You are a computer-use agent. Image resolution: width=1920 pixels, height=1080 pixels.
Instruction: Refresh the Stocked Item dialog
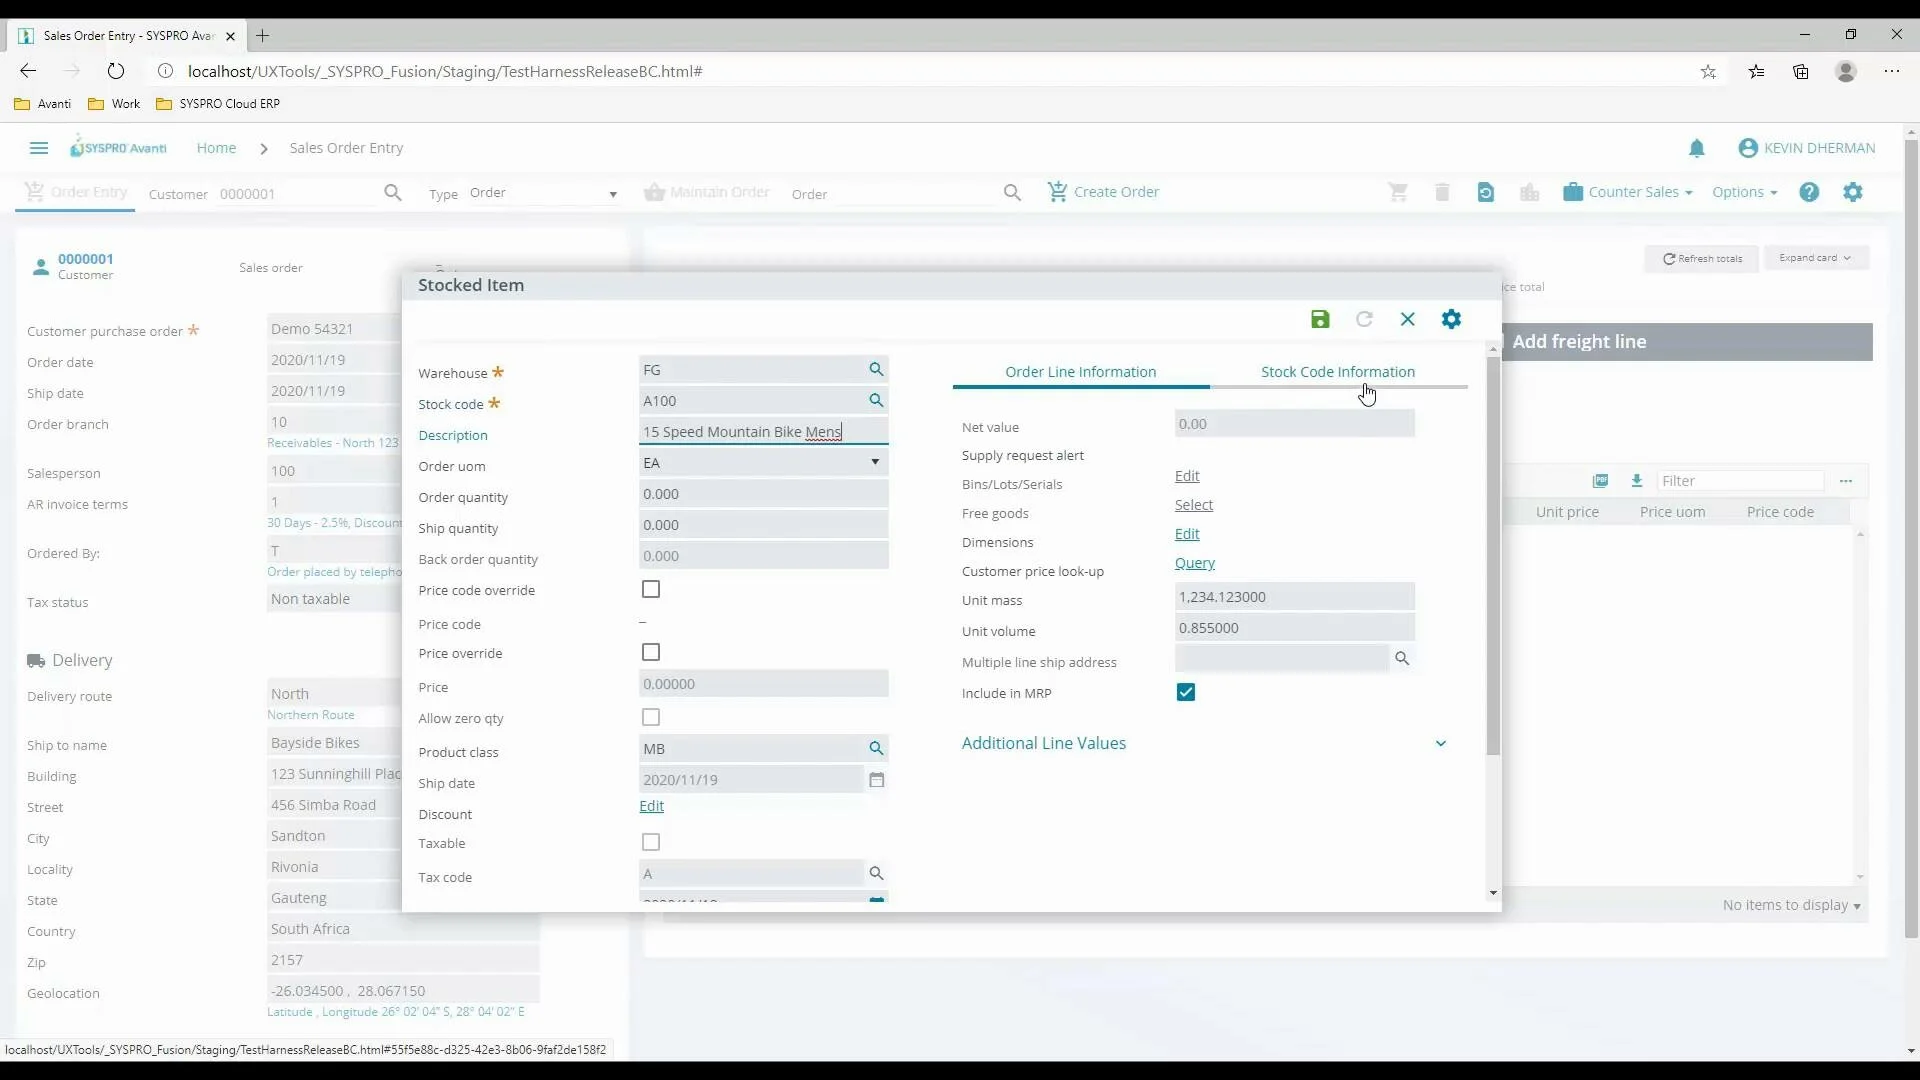1364,319
